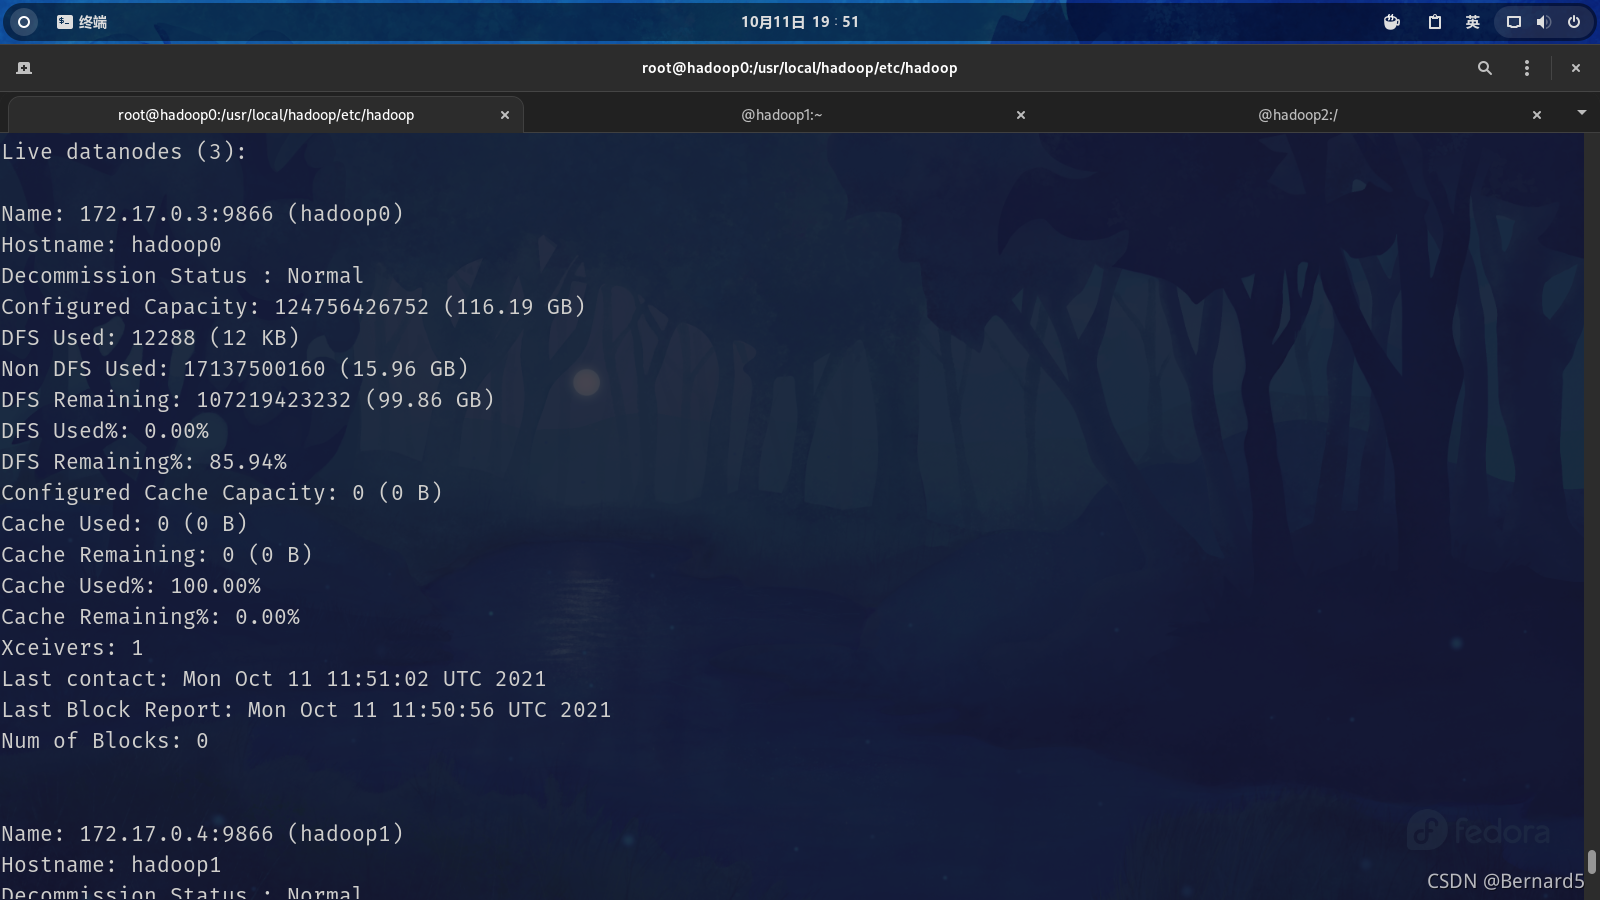Open the screen display status icon
The width and height of the screenshot is (1600, 900).
point(1514,22)
